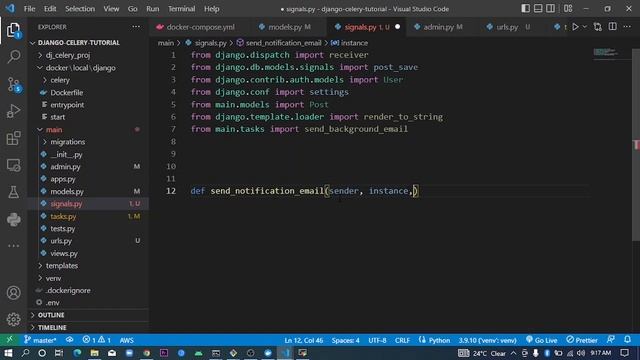Open the Run and Debug view
The width and height of the screenshot is (640, 360).
[x=13, y=111]
